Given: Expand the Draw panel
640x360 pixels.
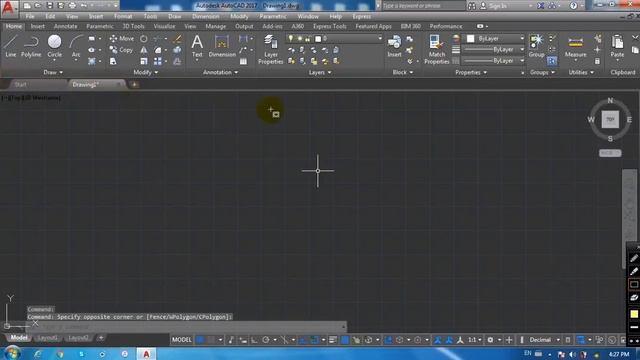Looking at the screenshot, I should 53,72.
